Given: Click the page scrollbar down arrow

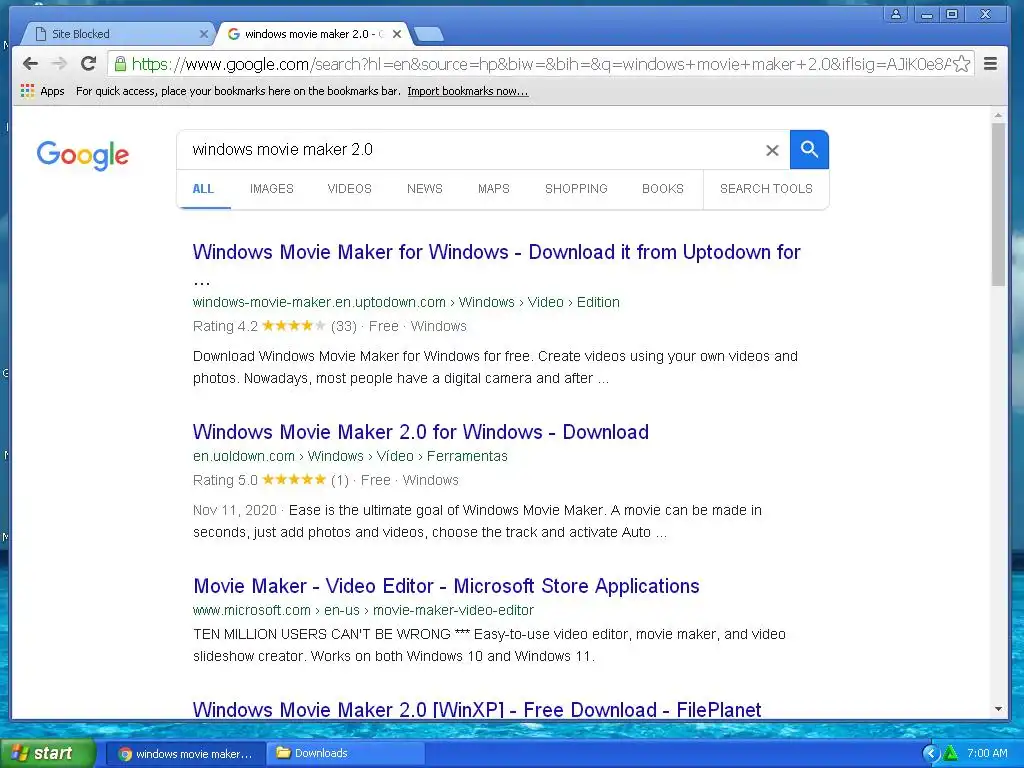Looking at the screenshot, I should point(998,709).
